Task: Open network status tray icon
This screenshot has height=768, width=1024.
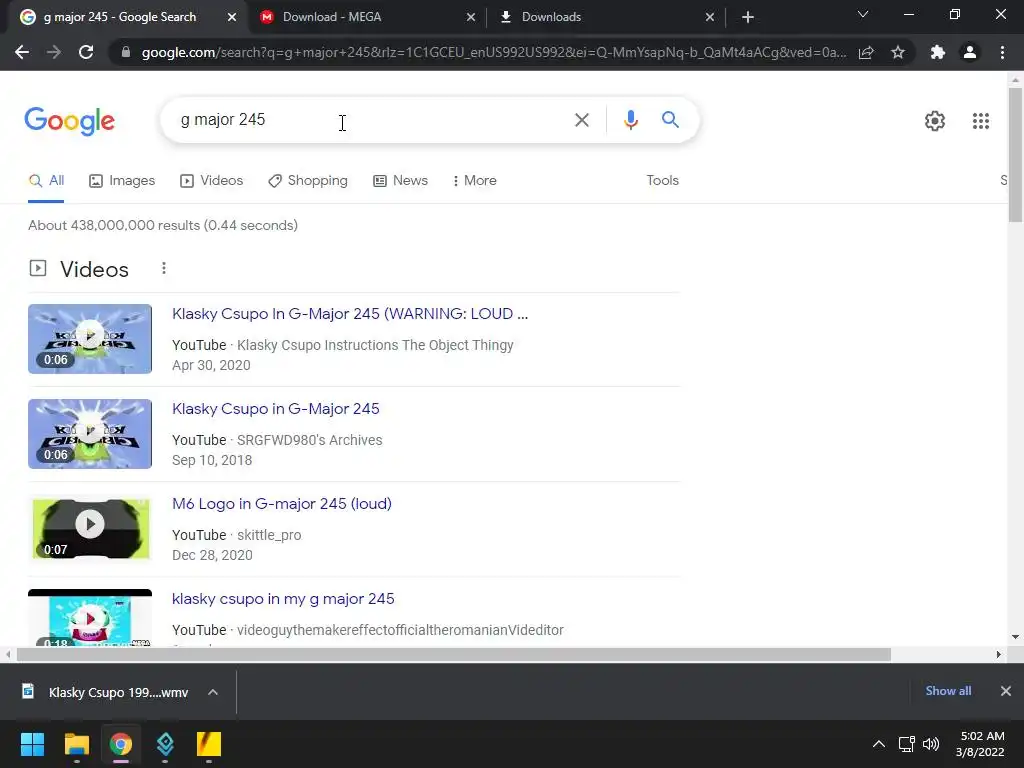Action: pos(906,744)
